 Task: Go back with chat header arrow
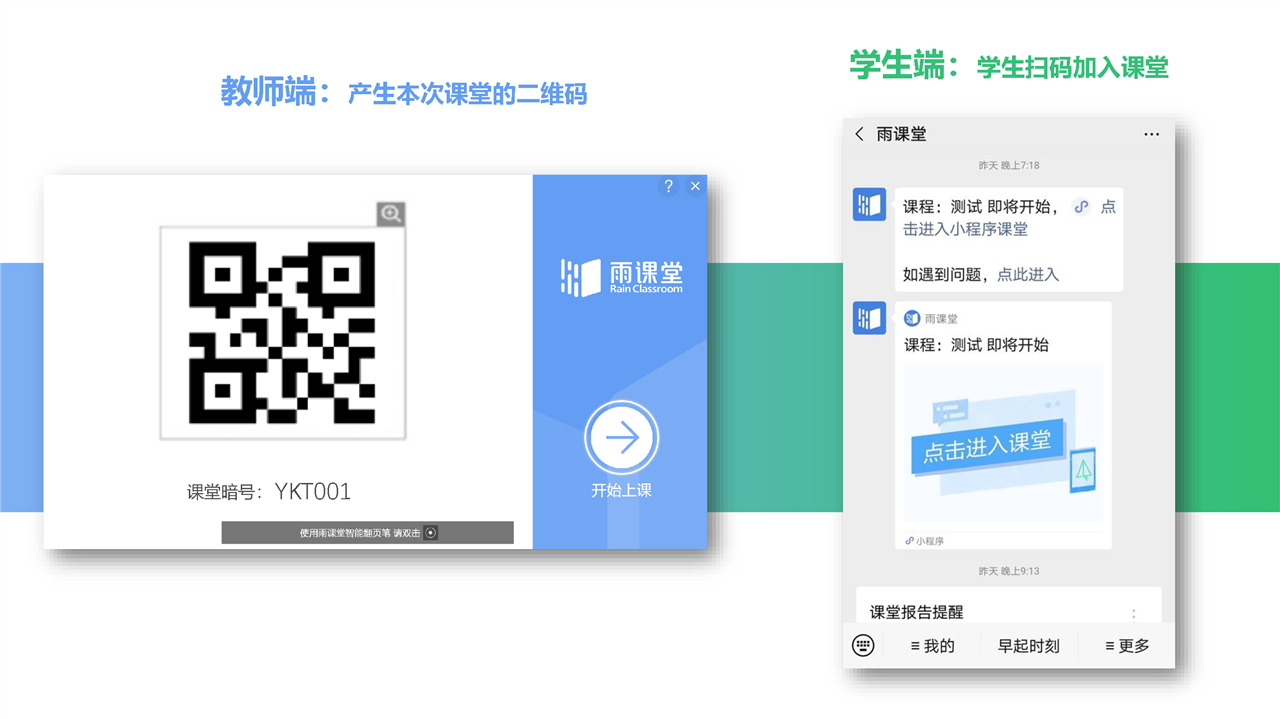[859, 134]
